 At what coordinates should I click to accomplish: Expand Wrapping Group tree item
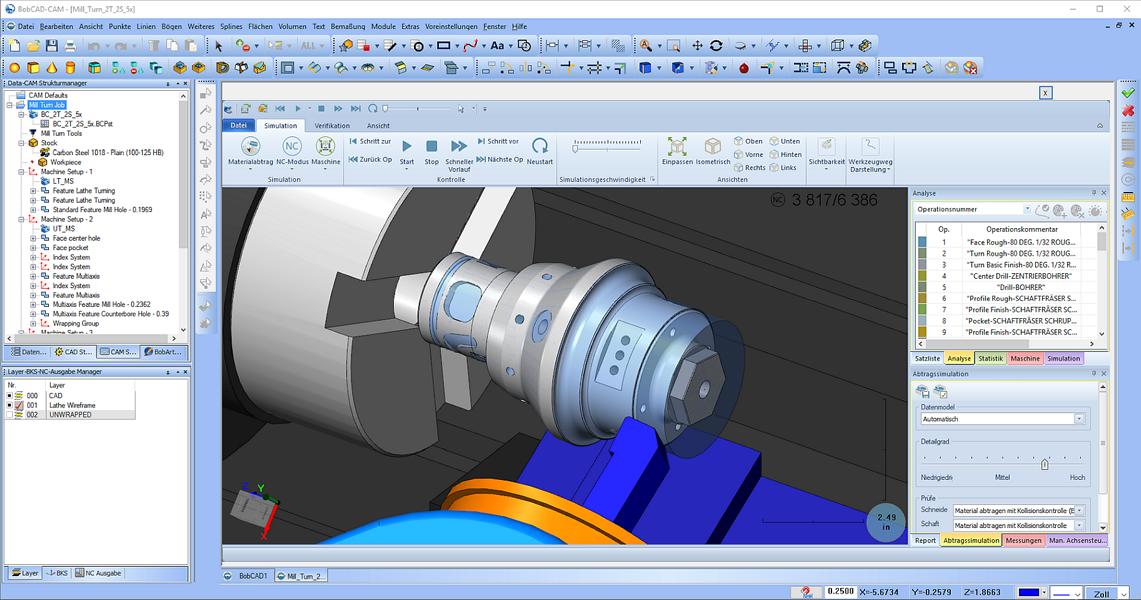(x=33, y=324)
